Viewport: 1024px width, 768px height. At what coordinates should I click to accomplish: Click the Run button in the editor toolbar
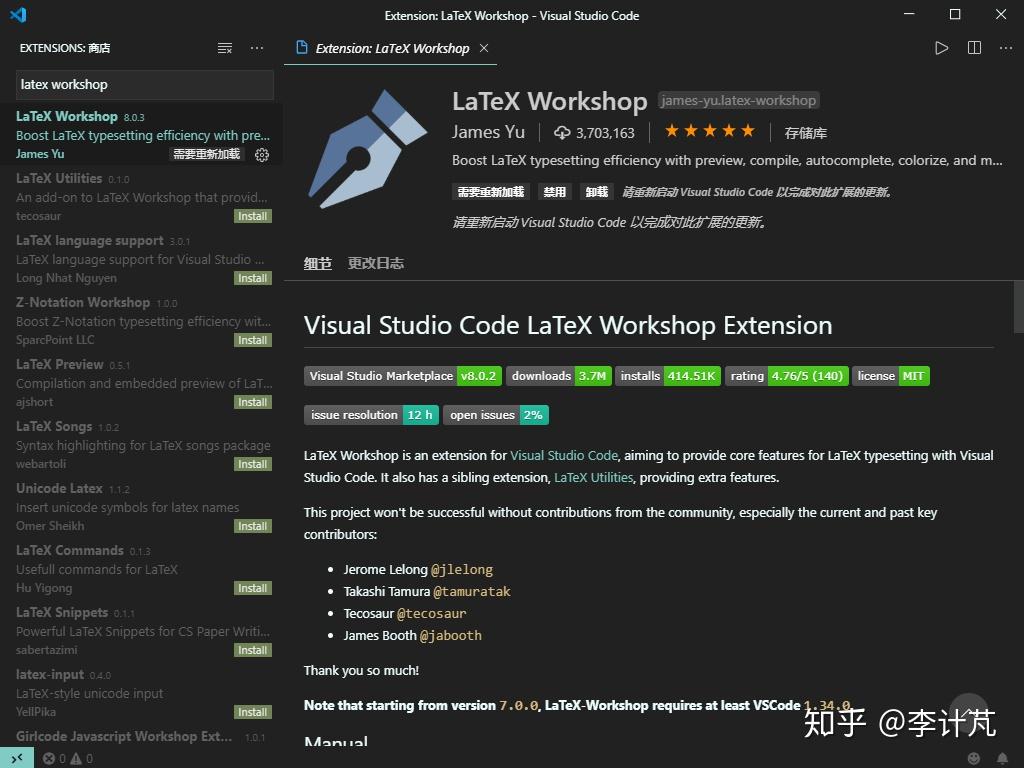pos(941,47)
